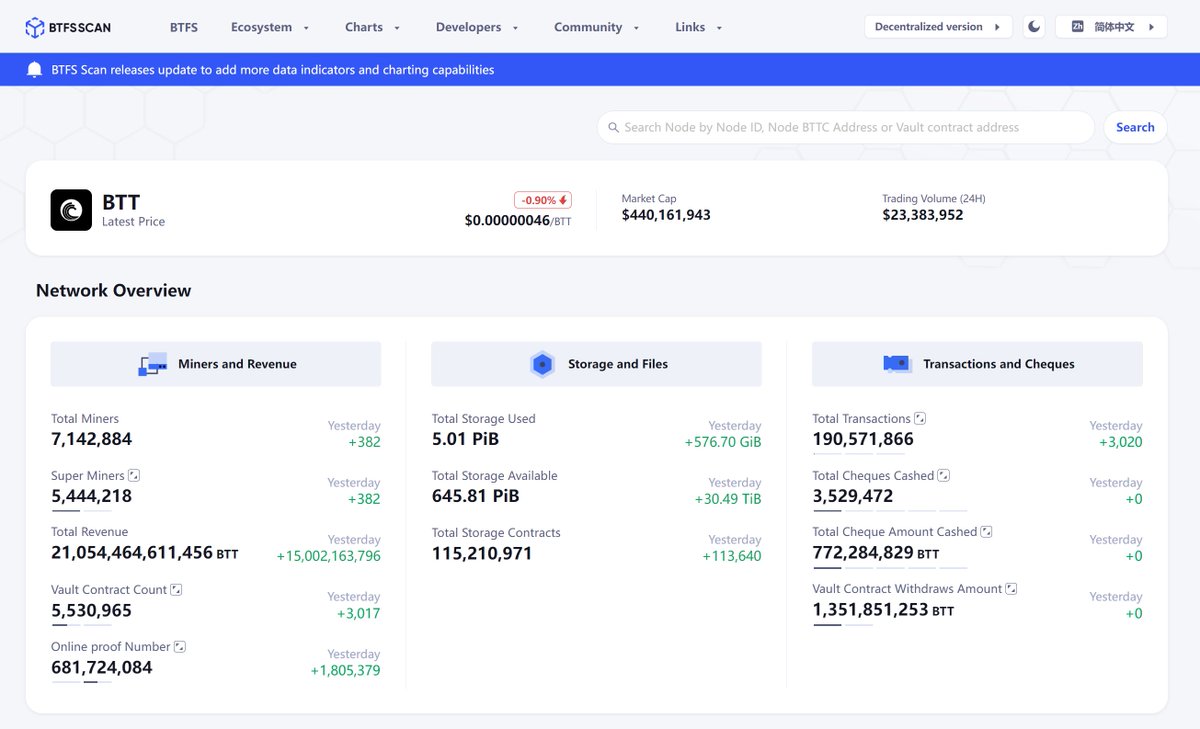Click the BTFS Scan update announcement banner text
Screen dimensions: 1200x729
point(273,70)
